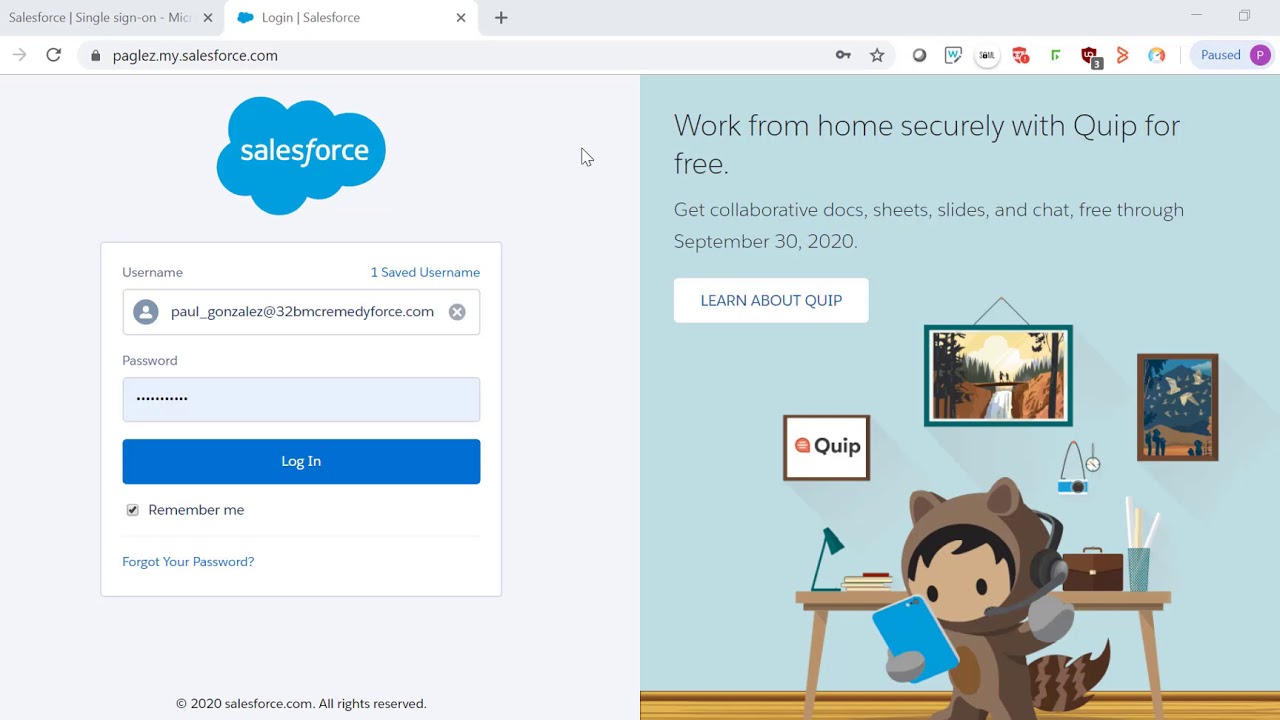Click the address bar URL

point(195,56)
